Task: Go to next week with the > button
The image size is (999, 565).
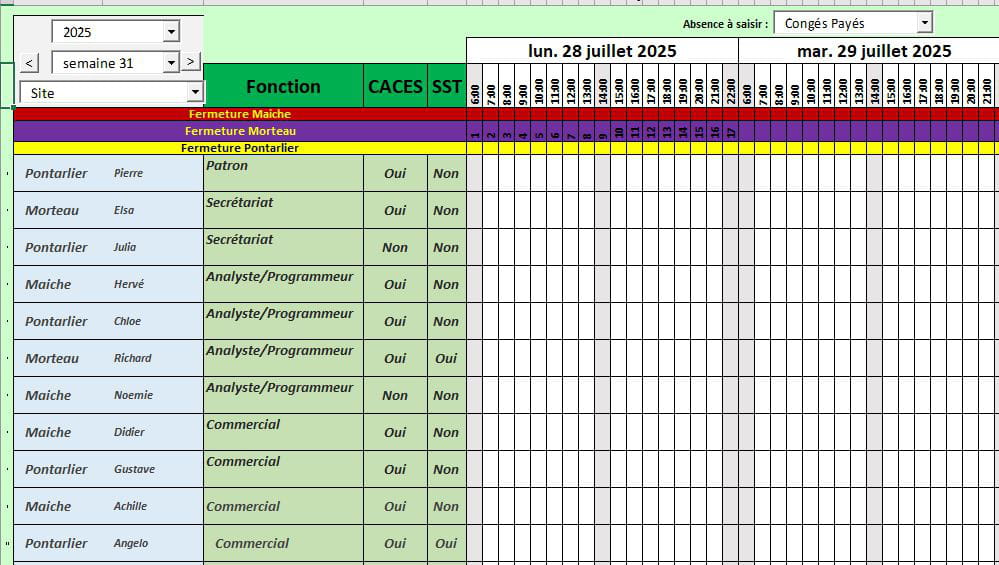Action: [x=190, y=62]
